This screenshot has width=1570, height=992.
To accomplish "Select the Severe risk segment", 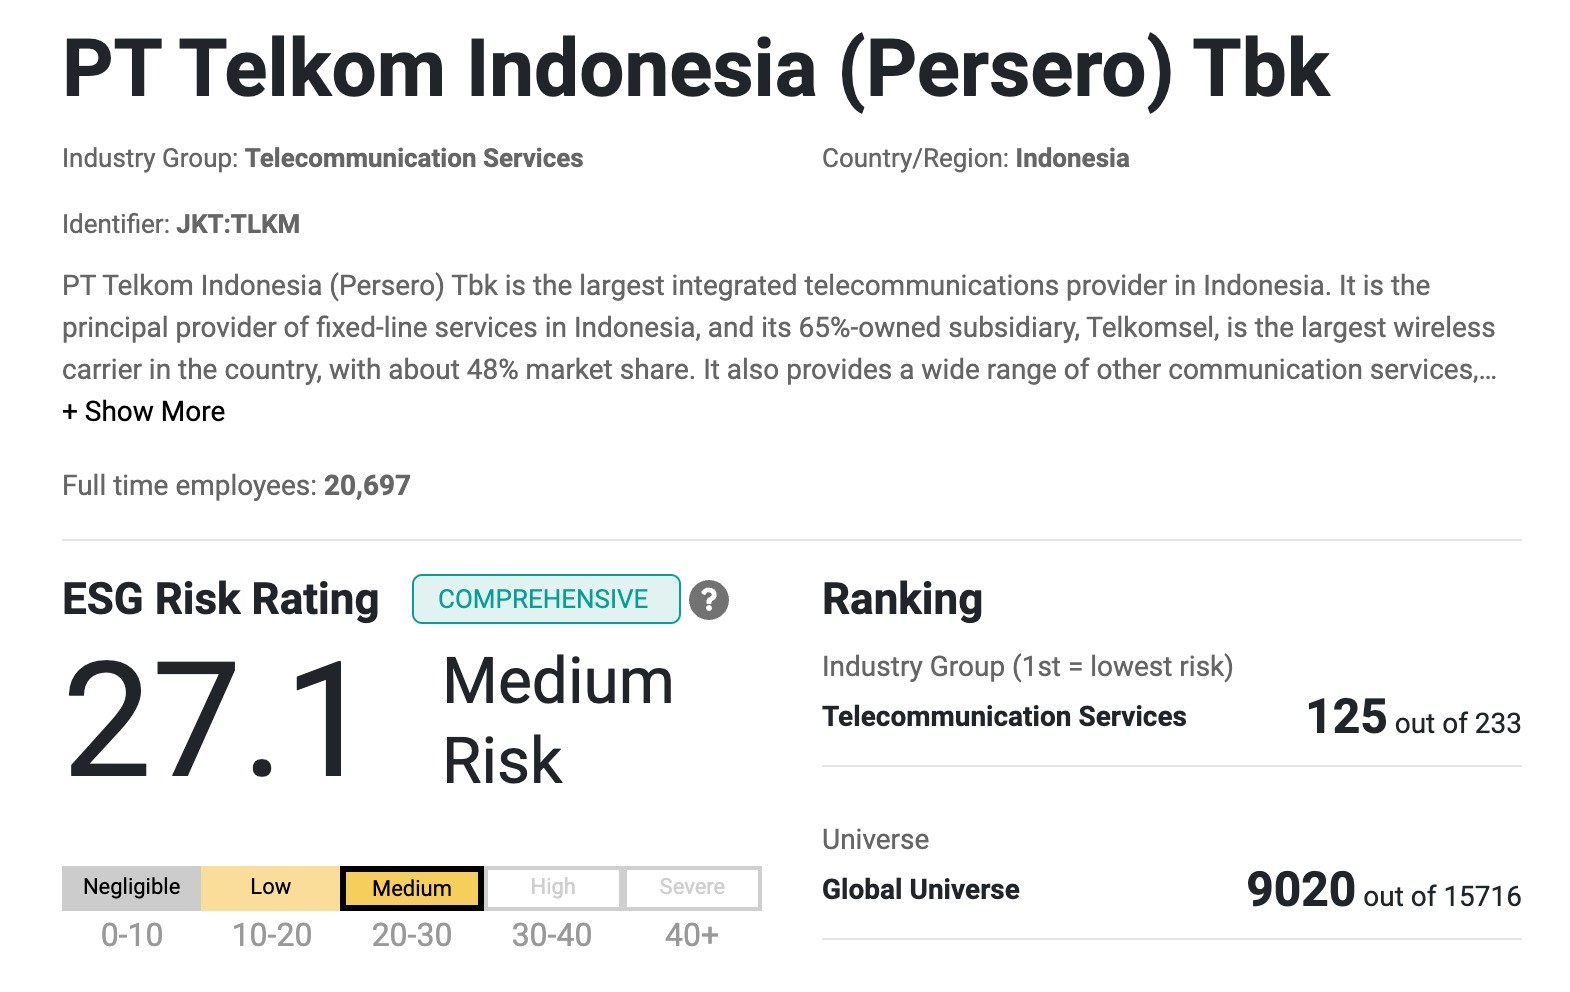I will point(692,888).
